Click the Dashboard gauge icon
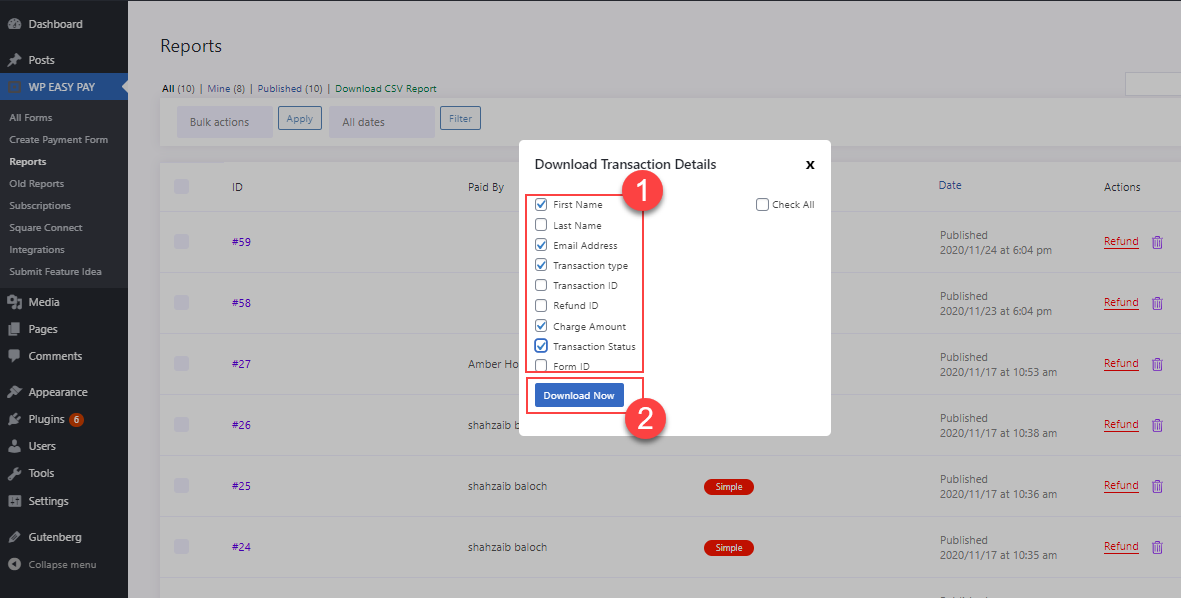This screenshot has height=598, width=1181. (x=14, y=23)
